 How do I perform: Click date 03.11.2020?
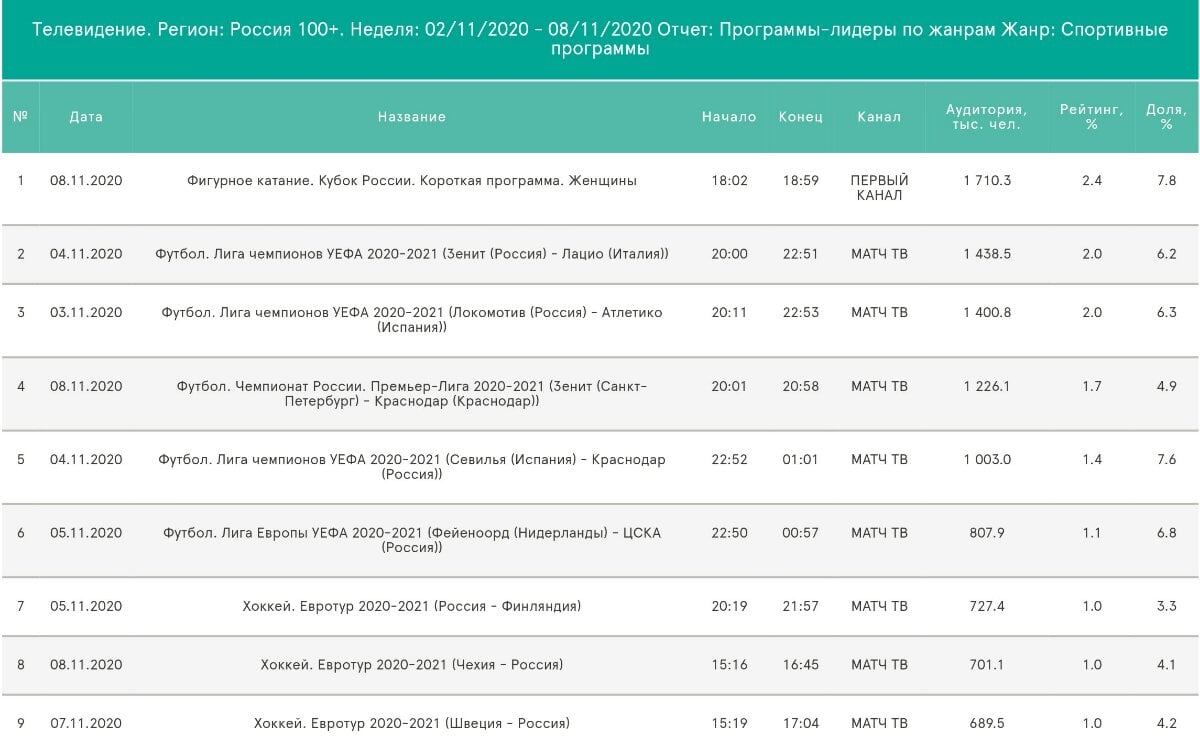(86, 313)
